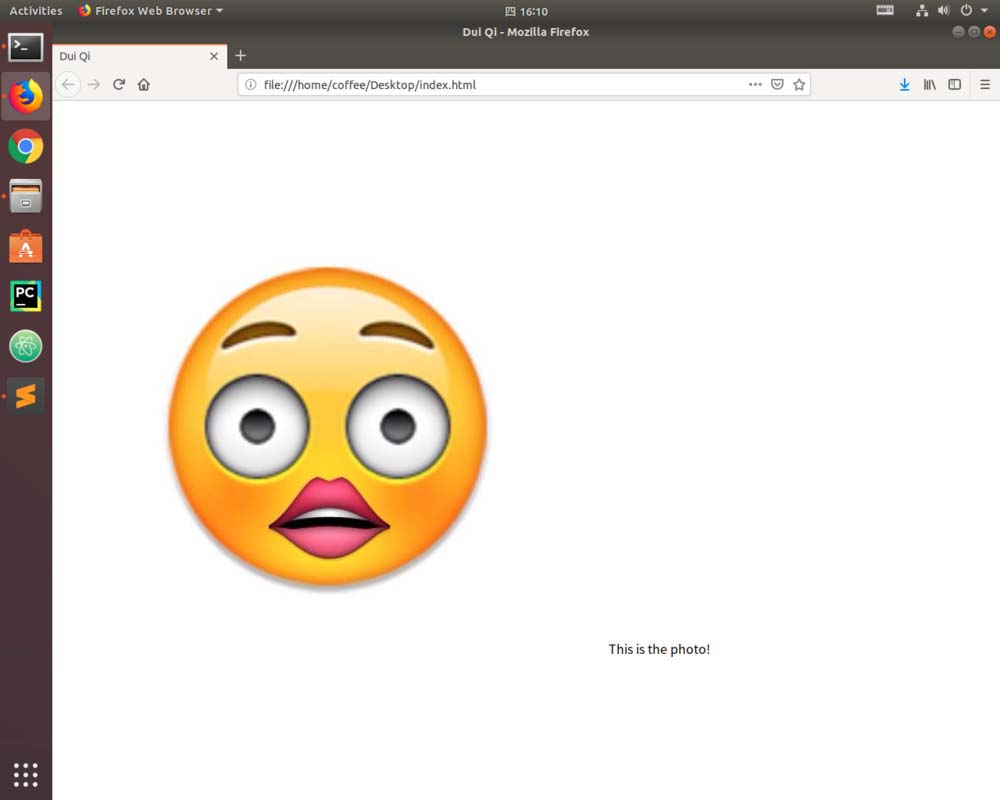Go forward one page in Firefox
The height and width of the screenshot is (800, 1000).
pos(94,84)
